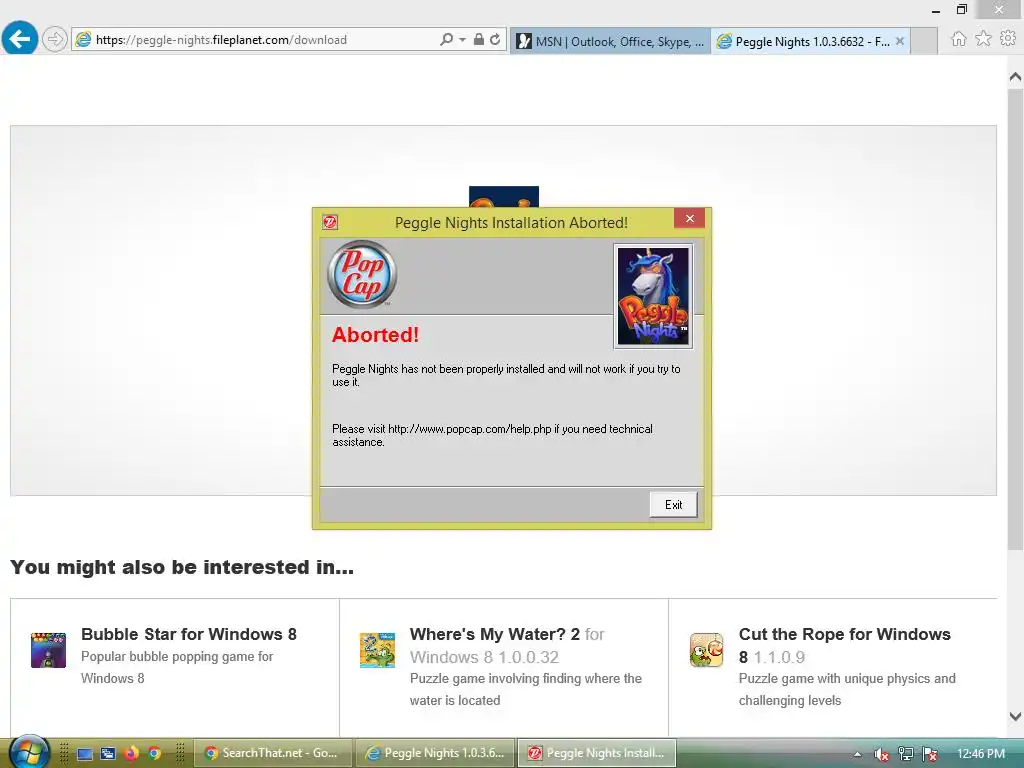Click the Switch Windows quick launch icon
The width and height of the screenshot is (1024, 768).
(108, 754)
